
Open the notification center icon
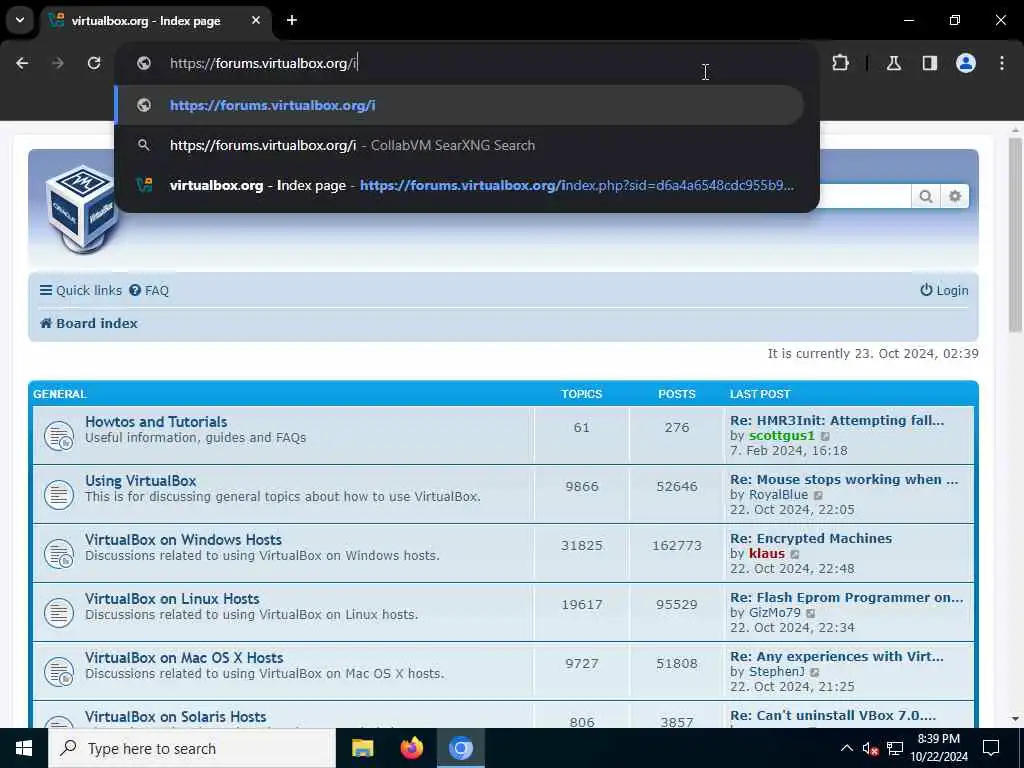point(991,748)
